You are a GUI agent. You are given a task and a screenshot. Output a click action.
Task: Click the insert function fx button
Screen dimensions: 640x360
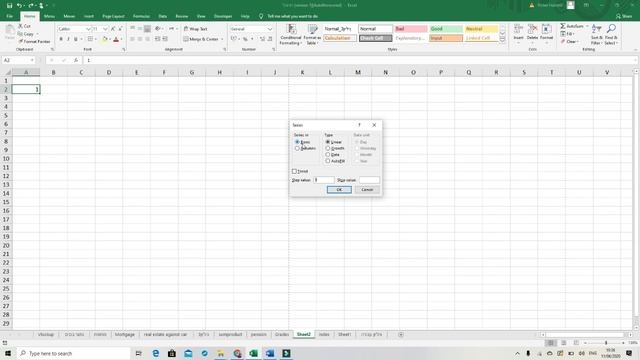76,60
